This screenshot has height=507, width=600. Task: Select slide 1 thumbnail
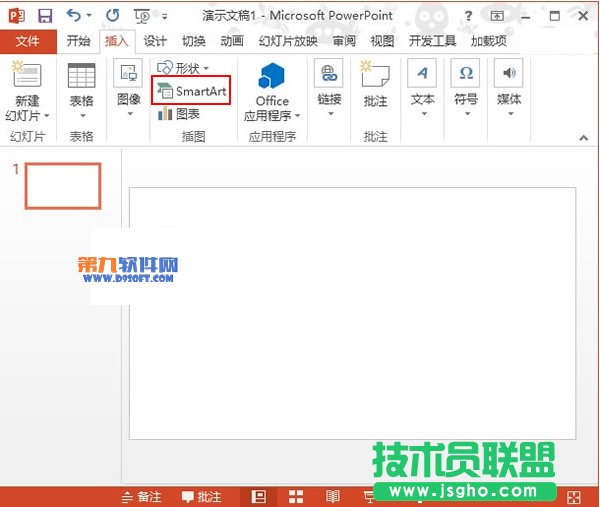point(63,186)
